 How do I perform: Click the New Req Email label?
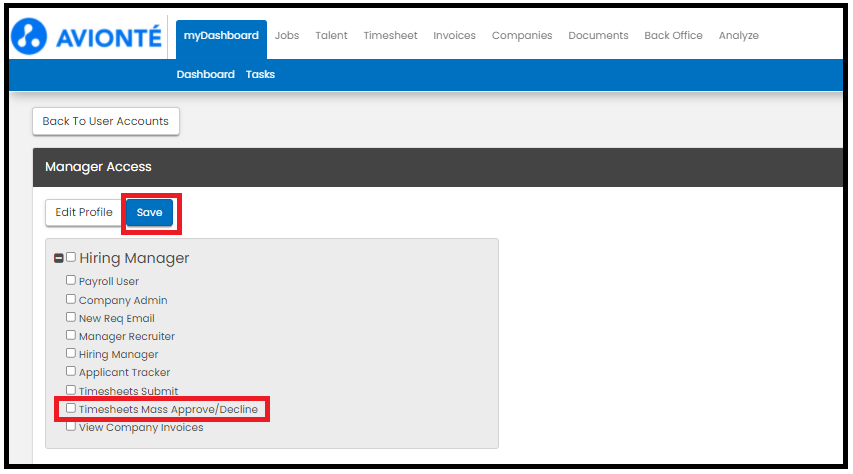[116, 318]
